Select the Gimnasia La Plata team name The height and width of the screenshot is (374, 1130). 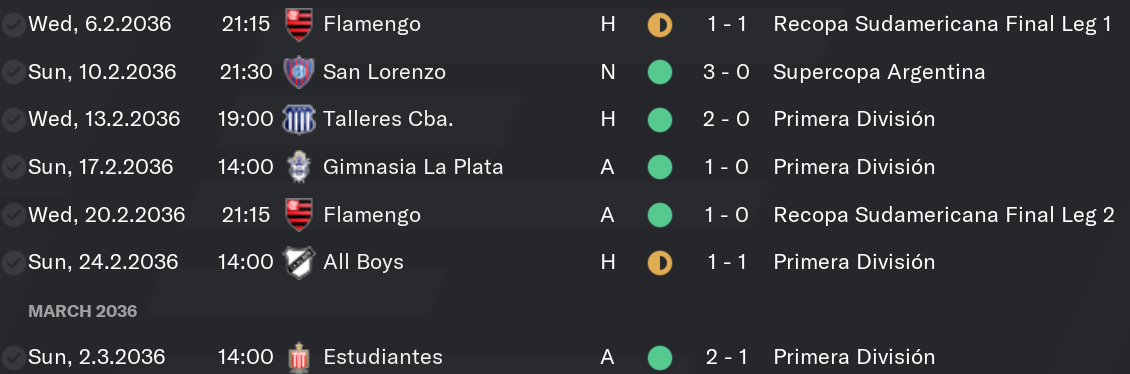(x=413, y=167)
